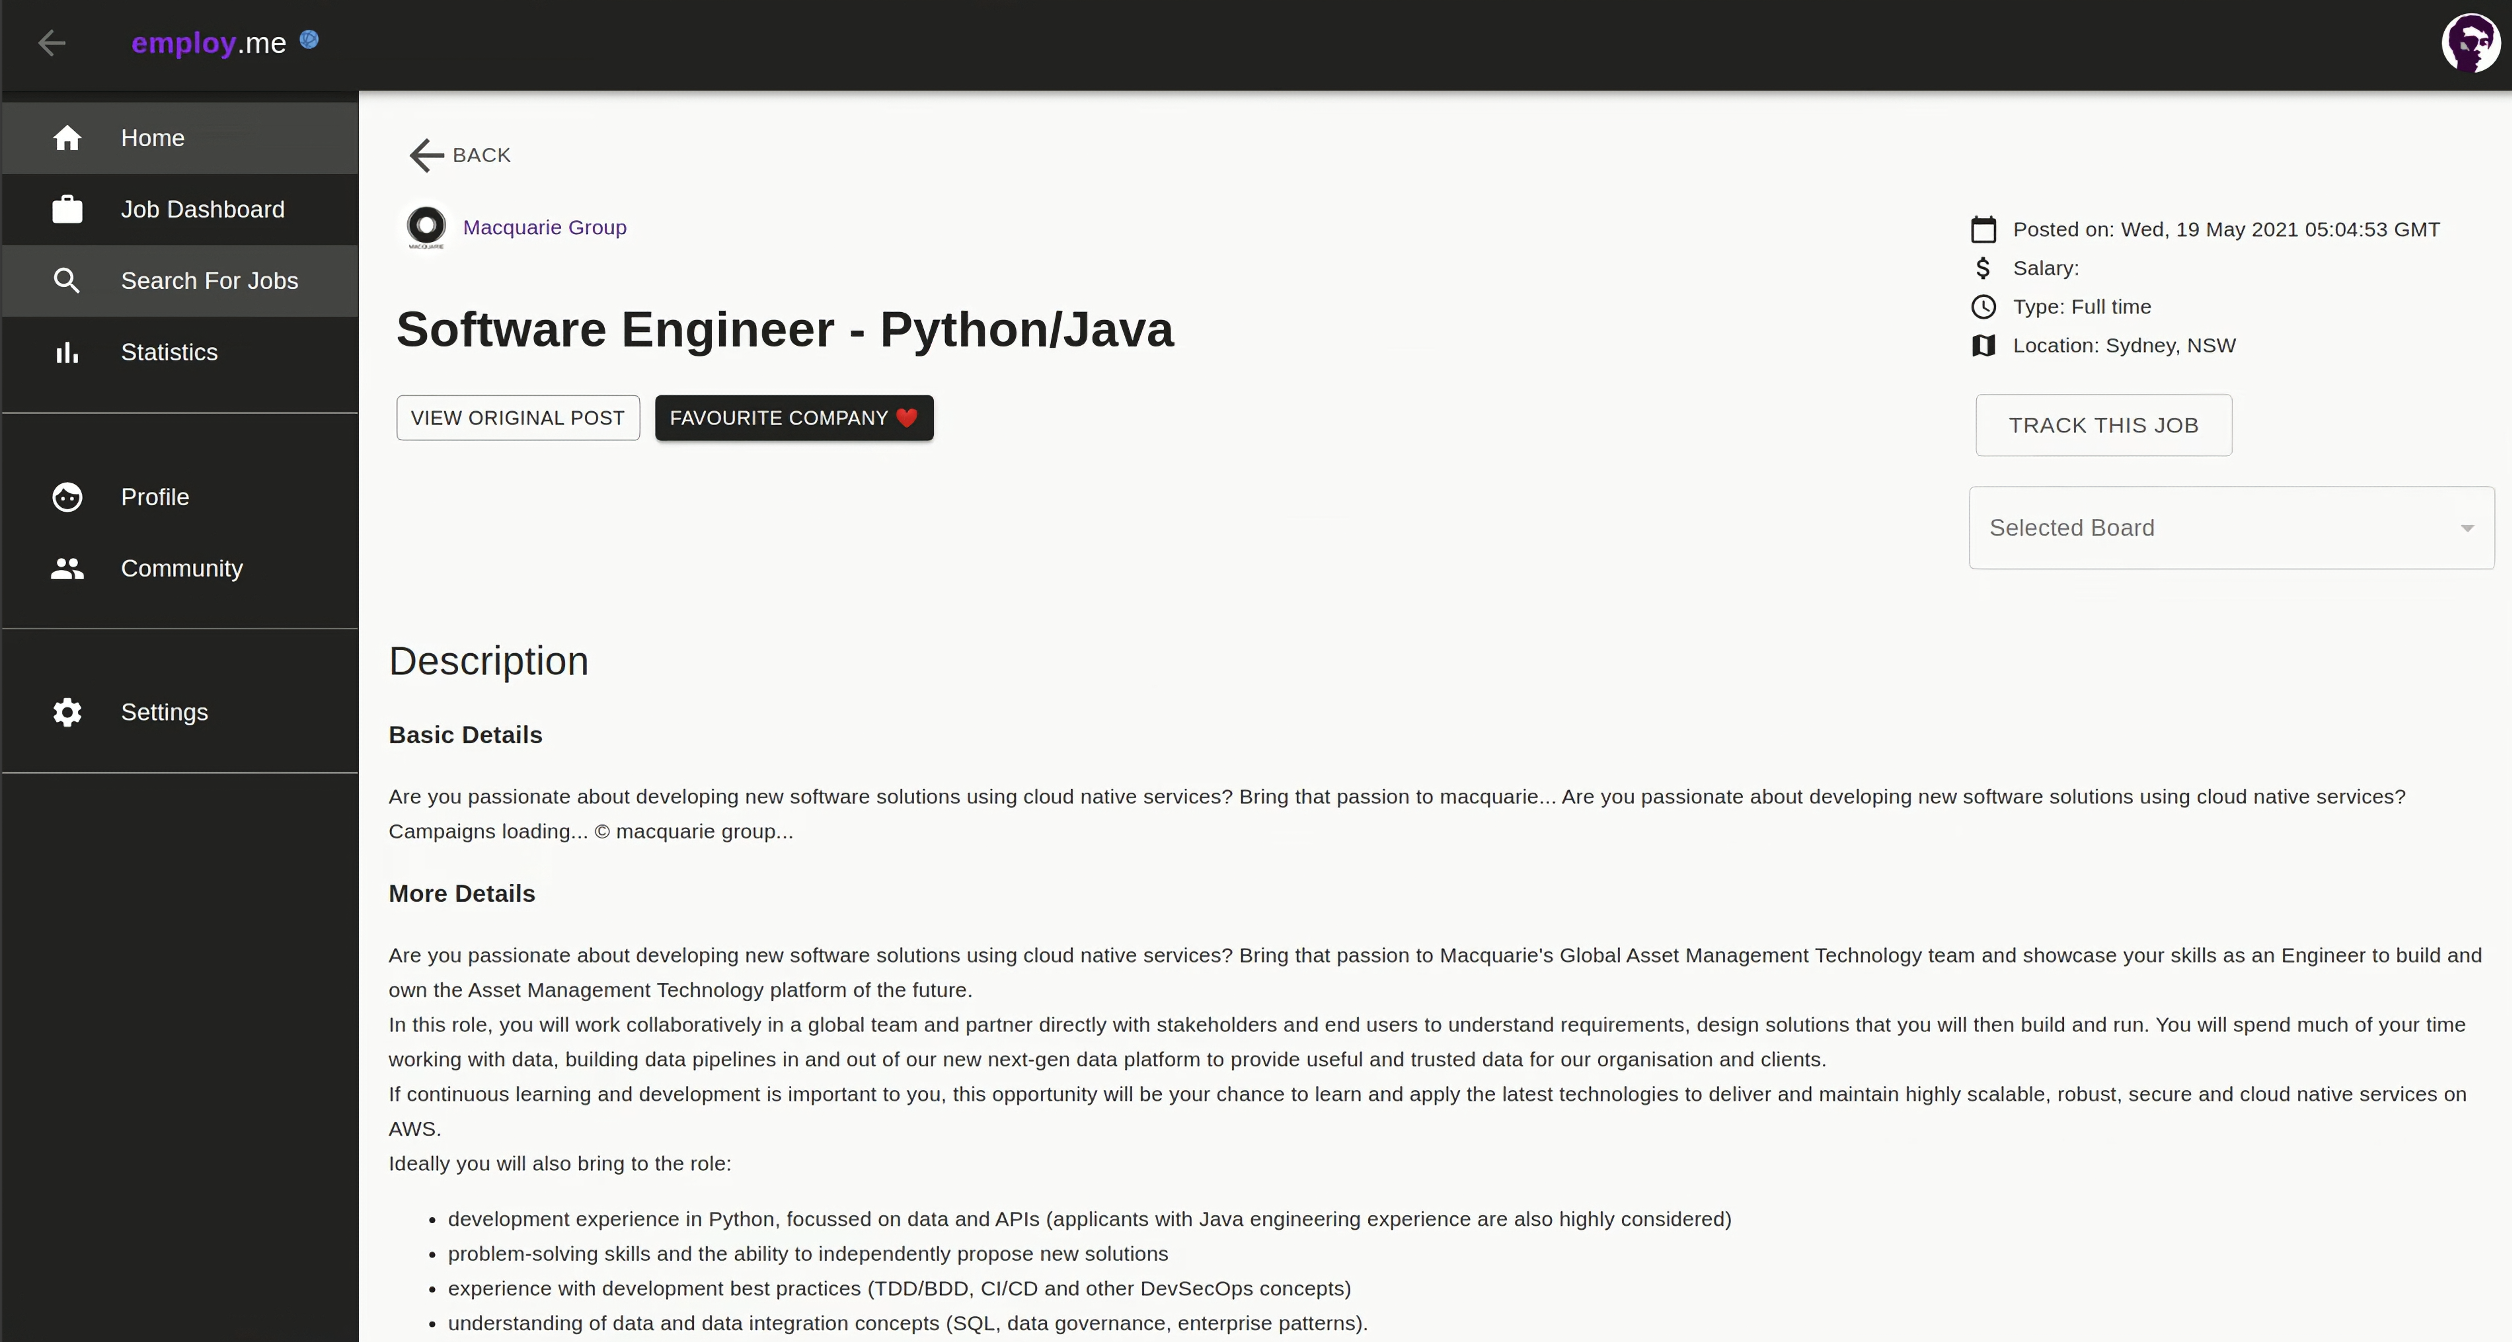This screenshot has width=2512, height=1342.
Task: Open the Home sidebar icon
Action: pos(67,137)
